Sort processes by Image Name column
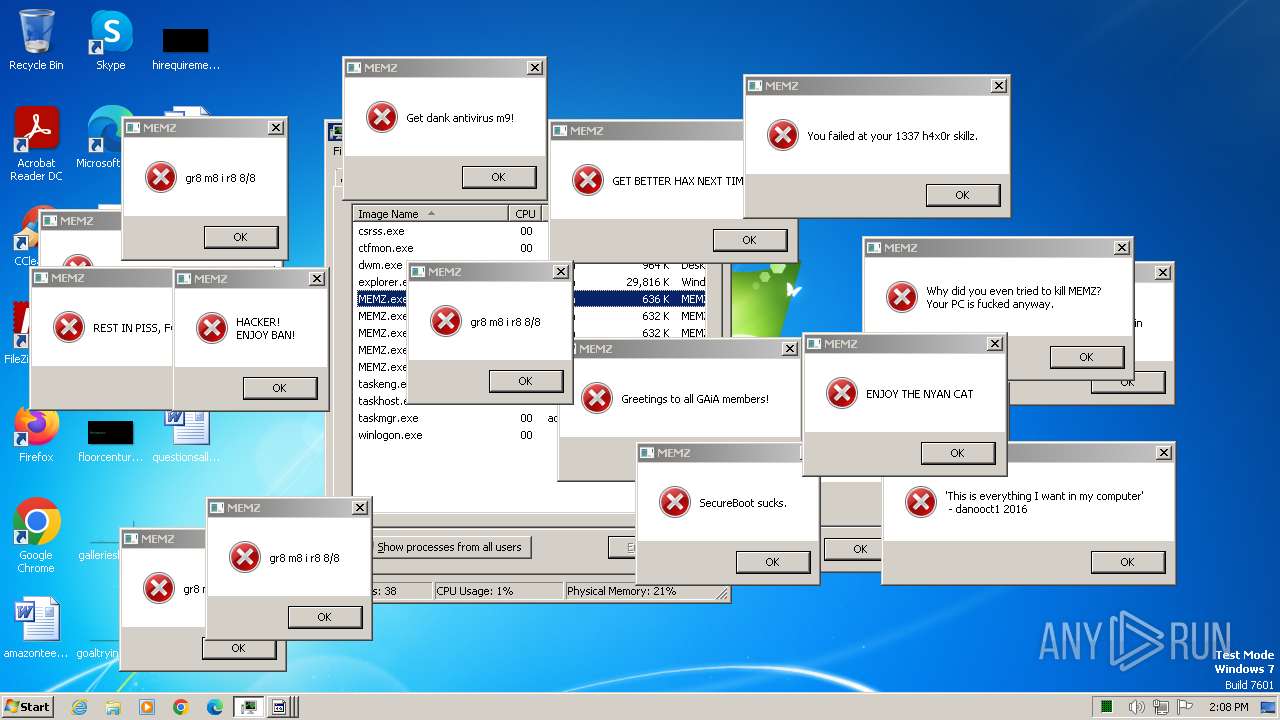This screenshot has width=1280, height=720. 431,214
